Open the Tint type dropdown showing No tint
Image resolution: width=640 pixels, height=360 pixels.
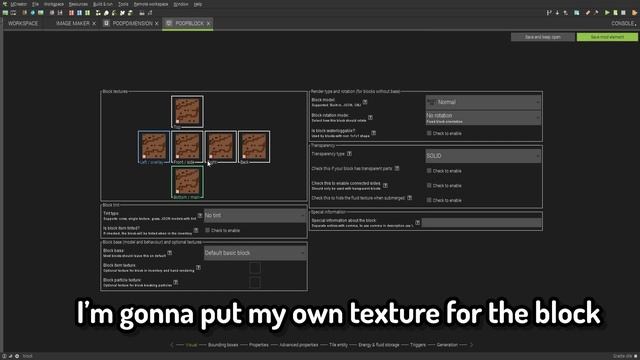255,216
